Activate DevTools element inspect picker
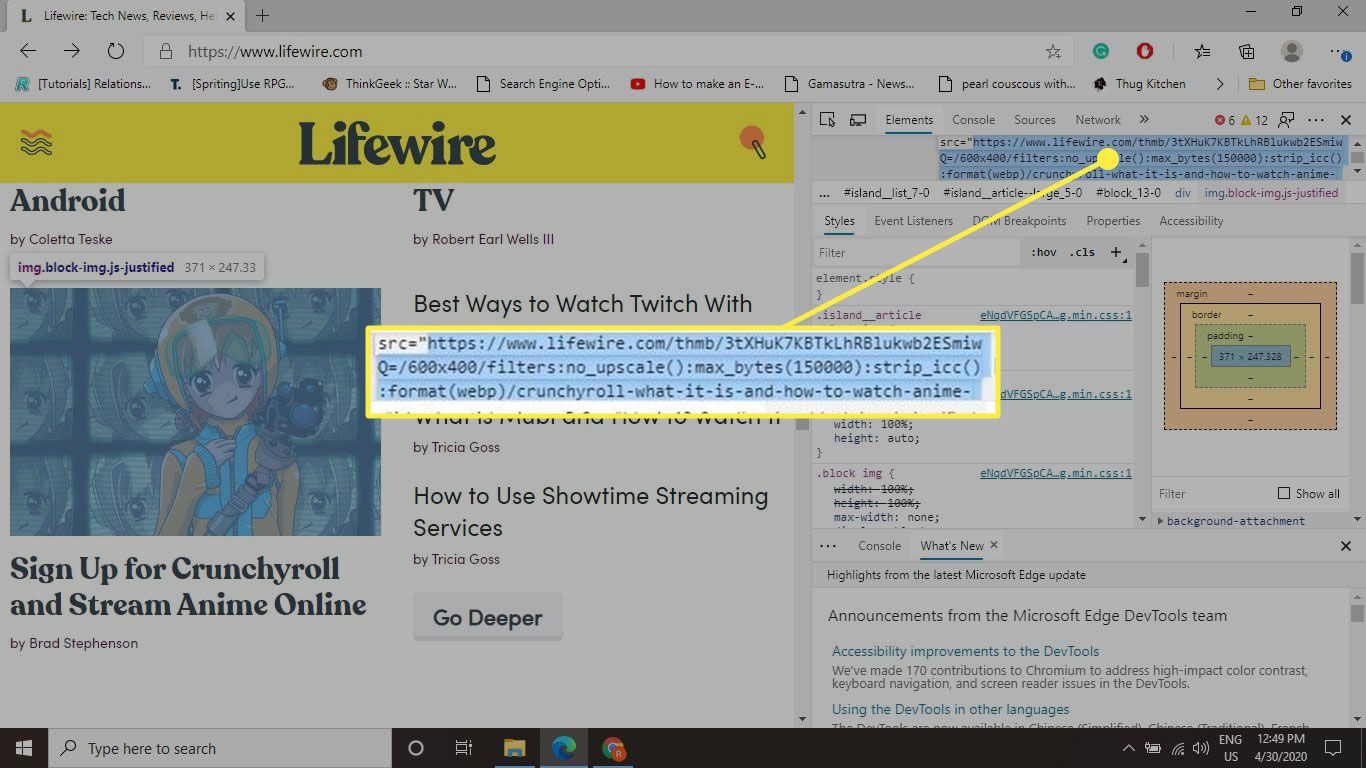This screenshot has width=1366, height=768. point(827,120)
